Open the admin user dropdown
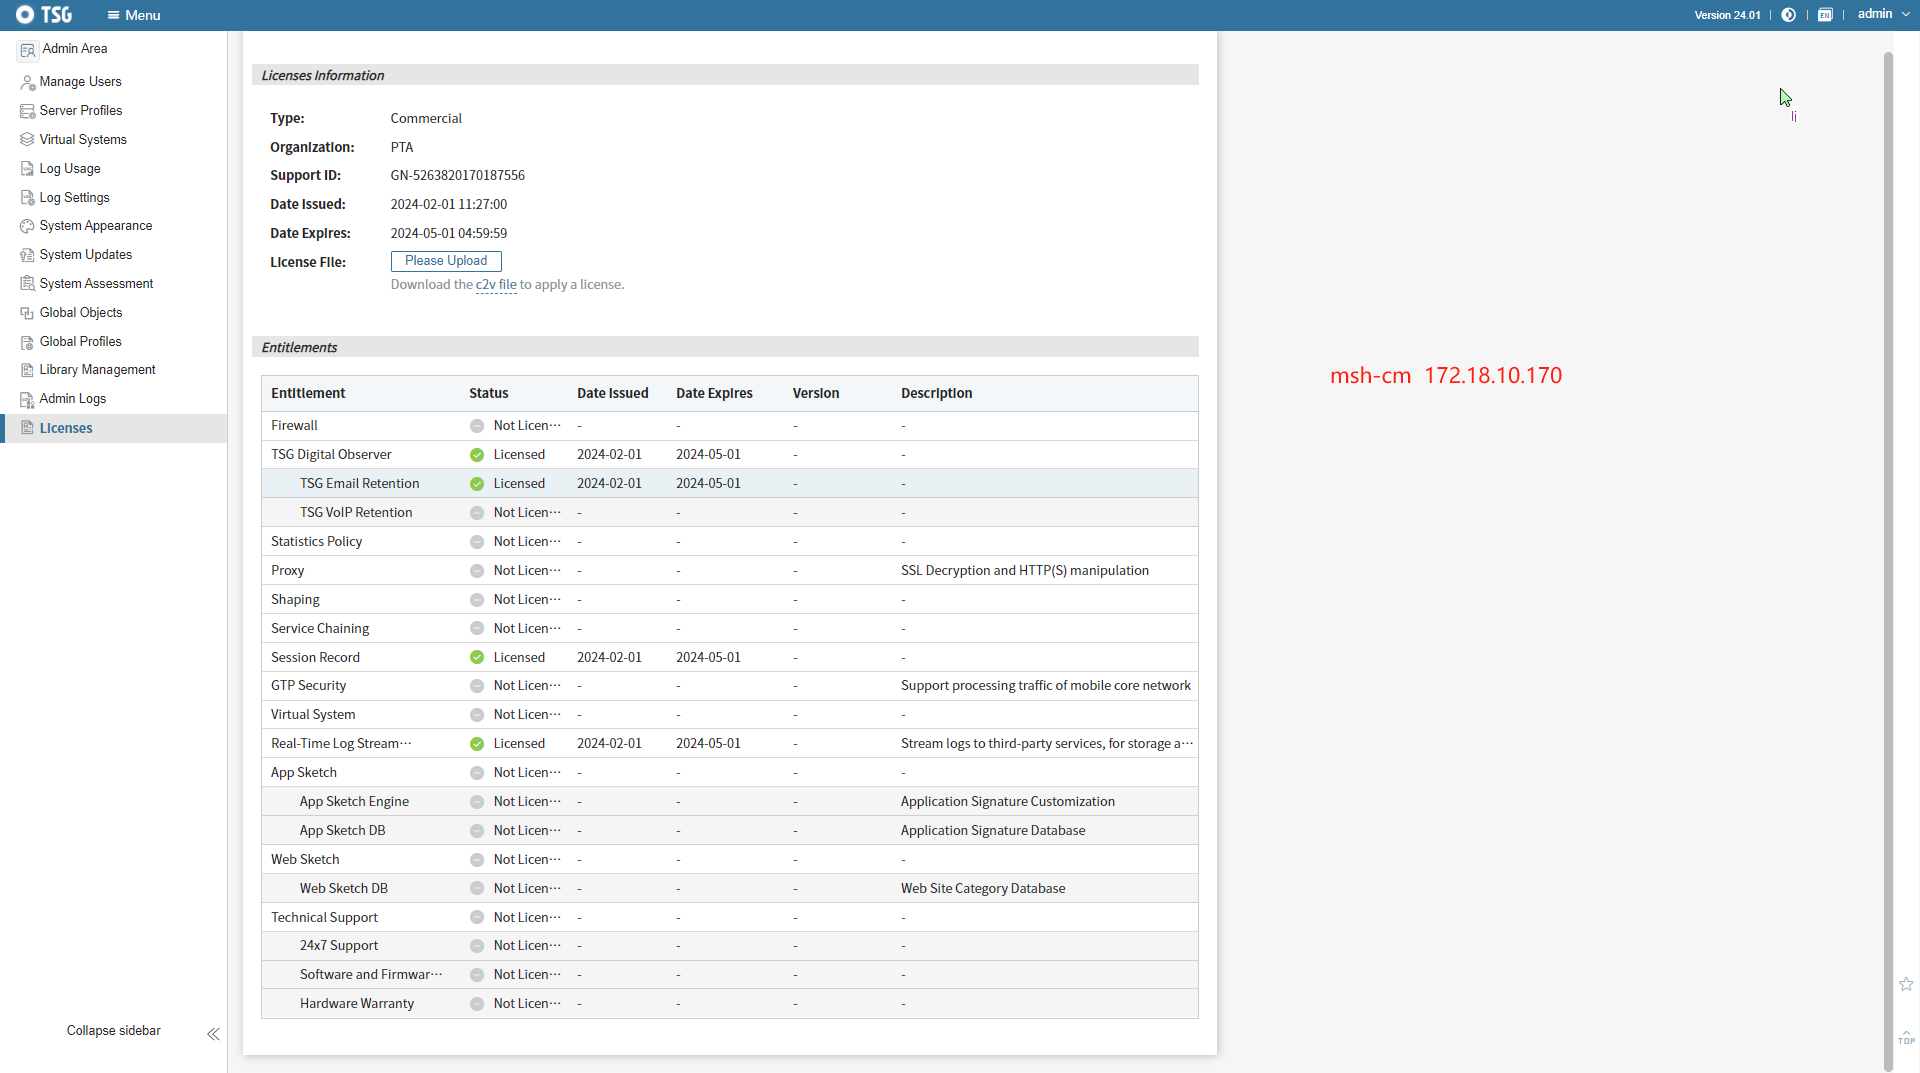Viewport: 1920px width, 1073px height. (x=1883, y=14)
